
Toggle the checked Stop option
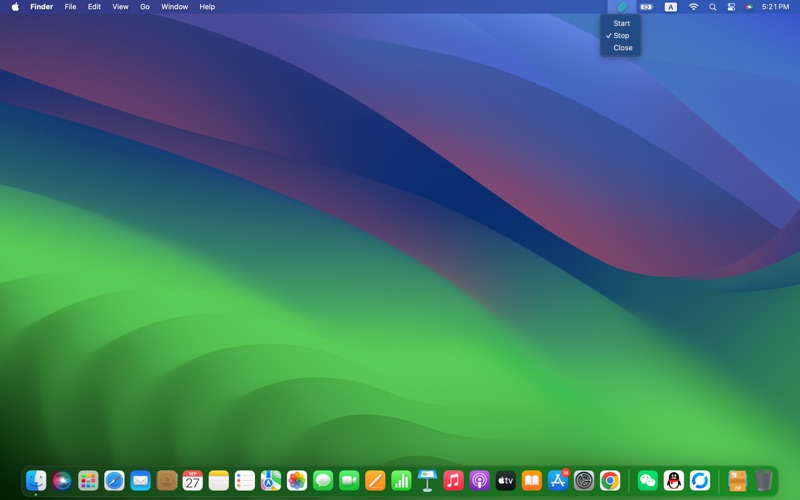(621, 35)
